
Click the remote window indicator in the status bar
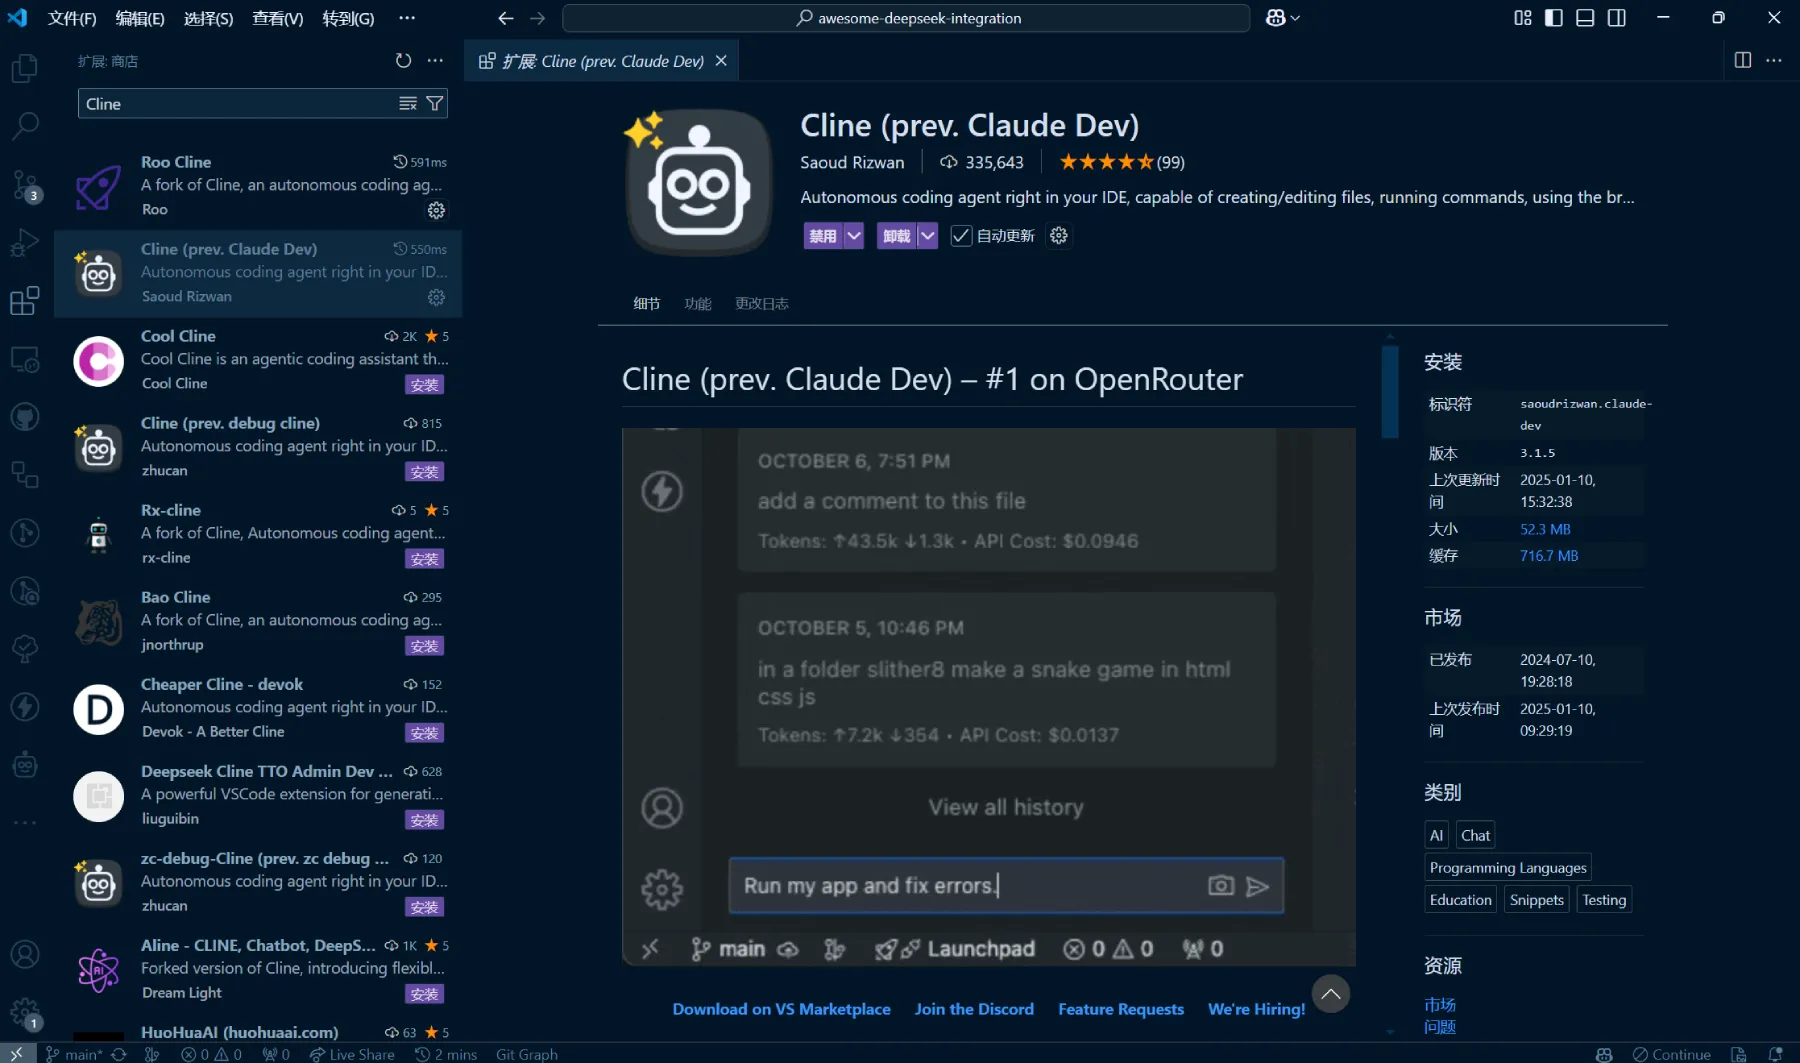15,1053
